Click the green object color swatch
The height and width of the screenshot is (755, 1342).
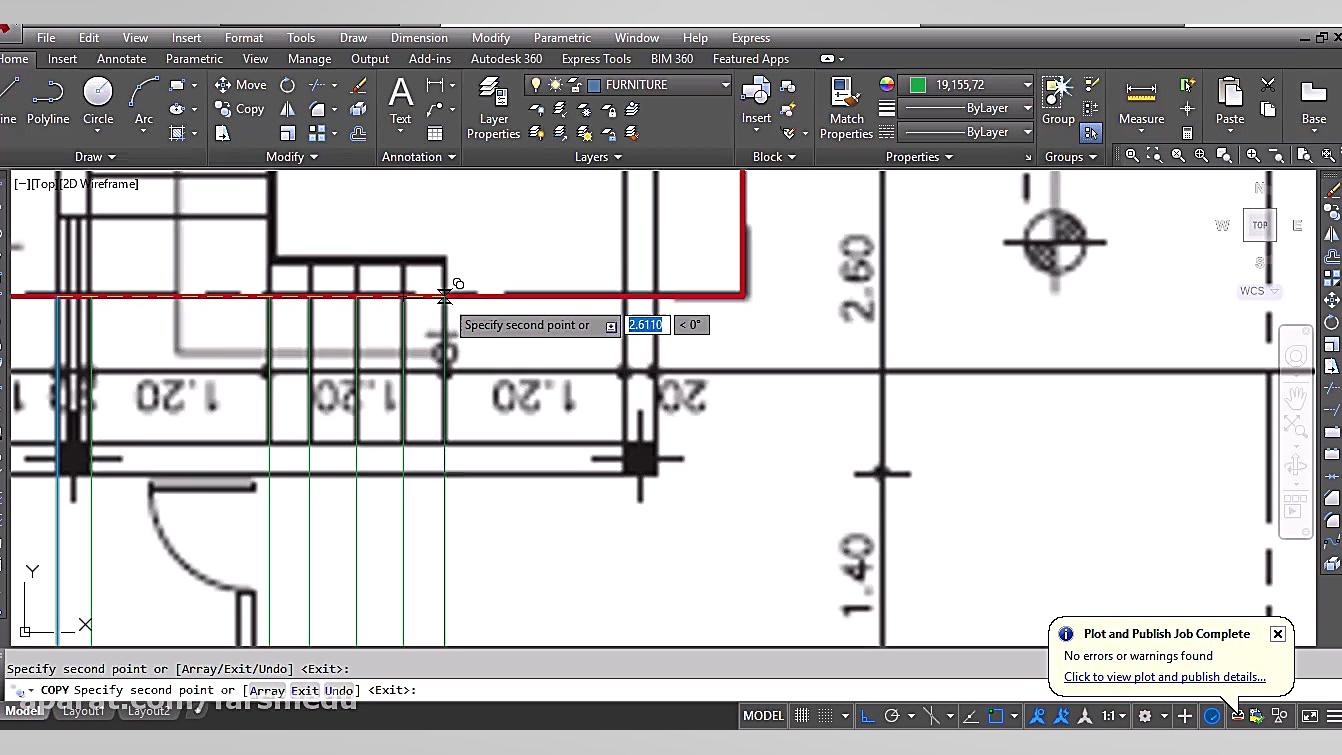[x=917, y=85]
